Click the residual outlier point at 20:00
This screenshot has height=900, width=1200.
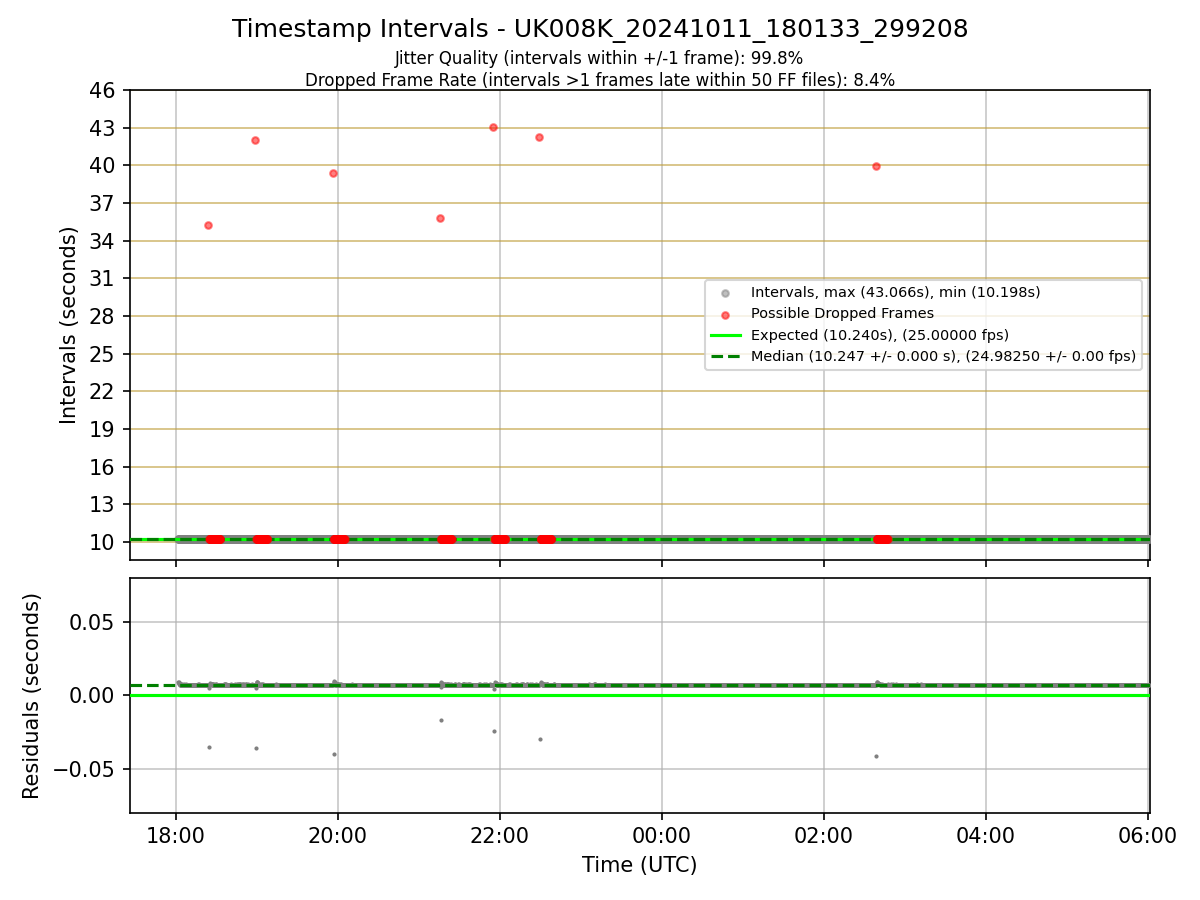334,754
